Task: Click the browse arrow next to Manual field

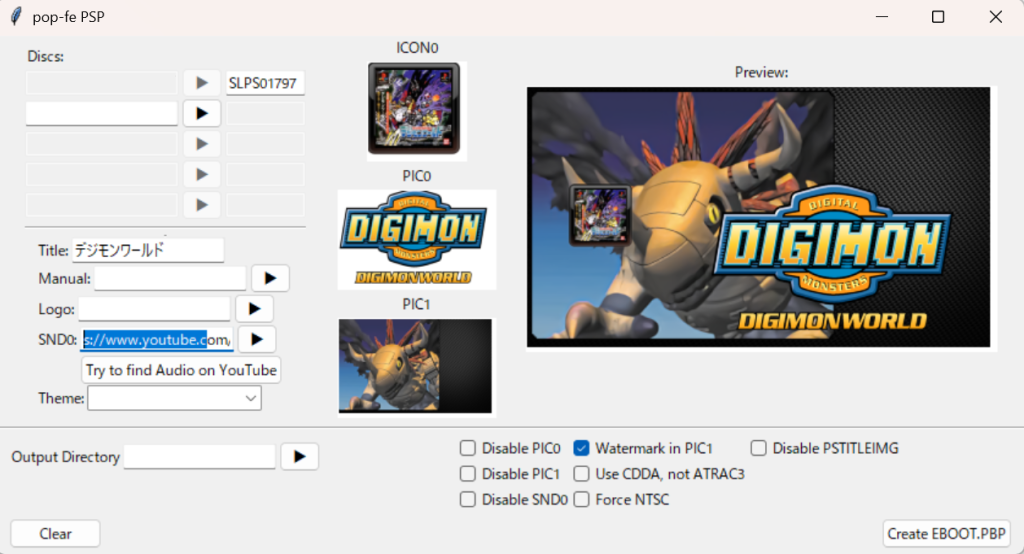Action: click(270, 278)
